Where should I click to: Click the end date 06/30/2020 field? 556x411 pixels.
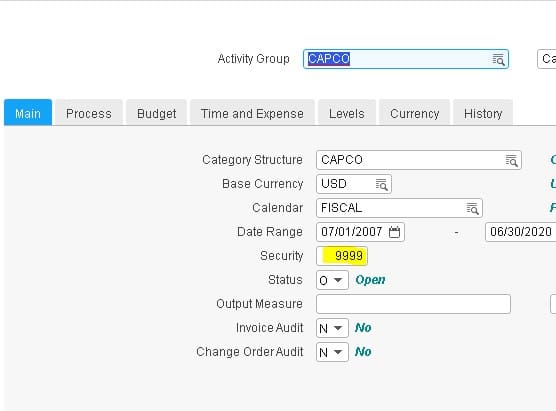coord(521,232)
